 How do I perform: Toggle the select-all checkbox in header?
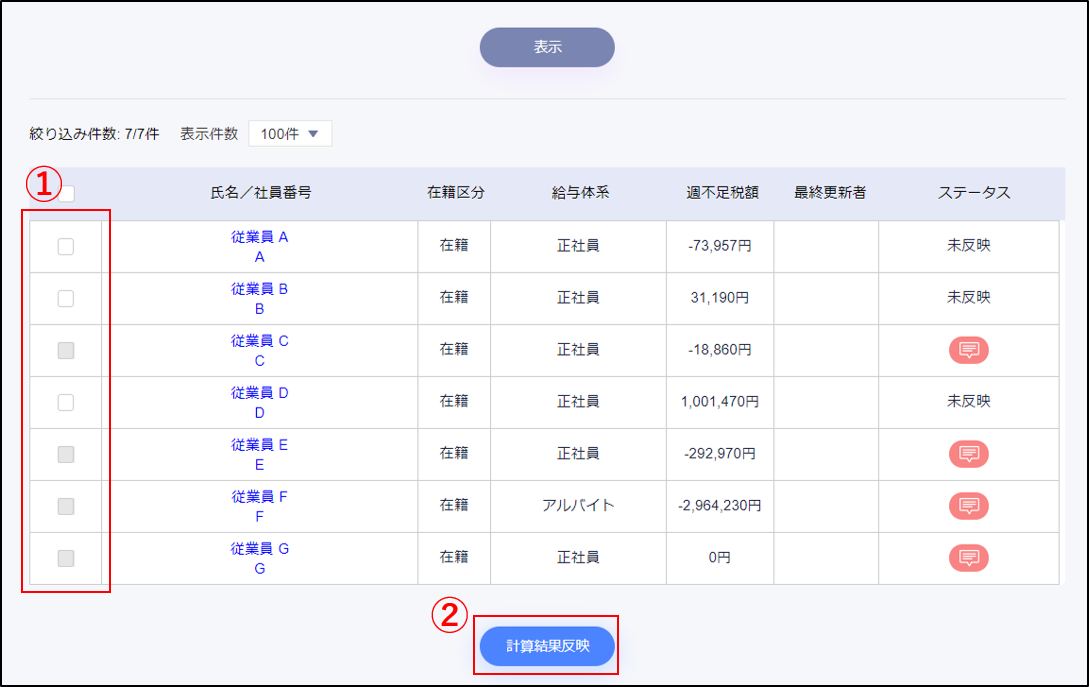click(x=67, y=194)
